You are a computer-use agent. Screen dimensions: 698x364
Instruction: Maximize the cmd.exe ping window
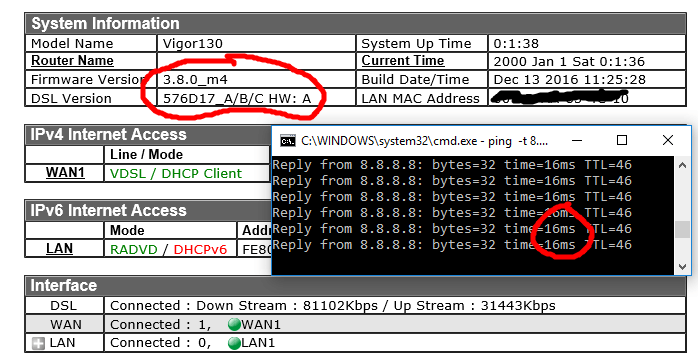pyautogui.click(x=622, y=141)
